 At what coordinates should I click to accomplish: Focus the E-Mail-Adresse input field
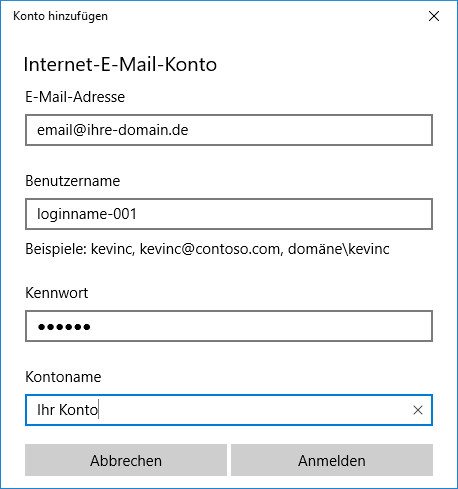[x=229, y=130]
